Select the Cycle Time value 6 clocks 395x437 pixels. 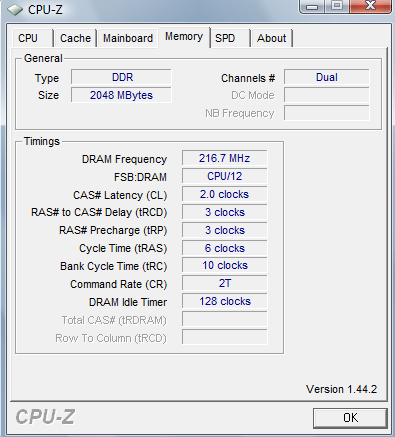224,248
